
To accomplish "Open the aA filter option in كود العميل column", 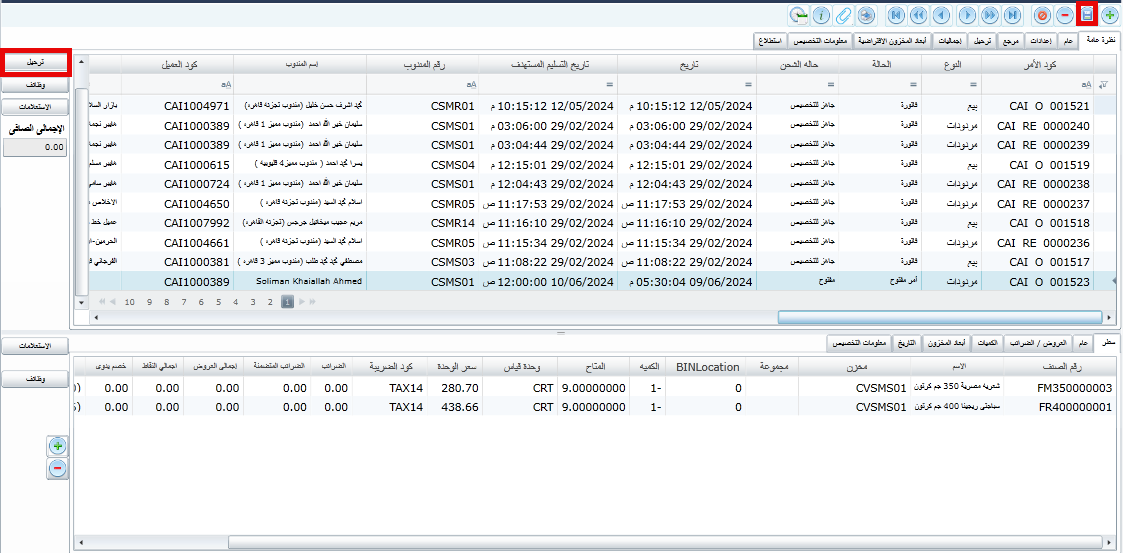I will (226, 84).
